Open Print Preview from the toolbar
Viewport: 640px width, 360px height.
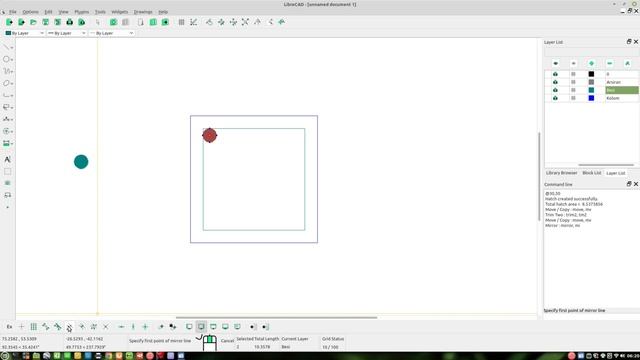pyautogui.click(x=82, y=22)
